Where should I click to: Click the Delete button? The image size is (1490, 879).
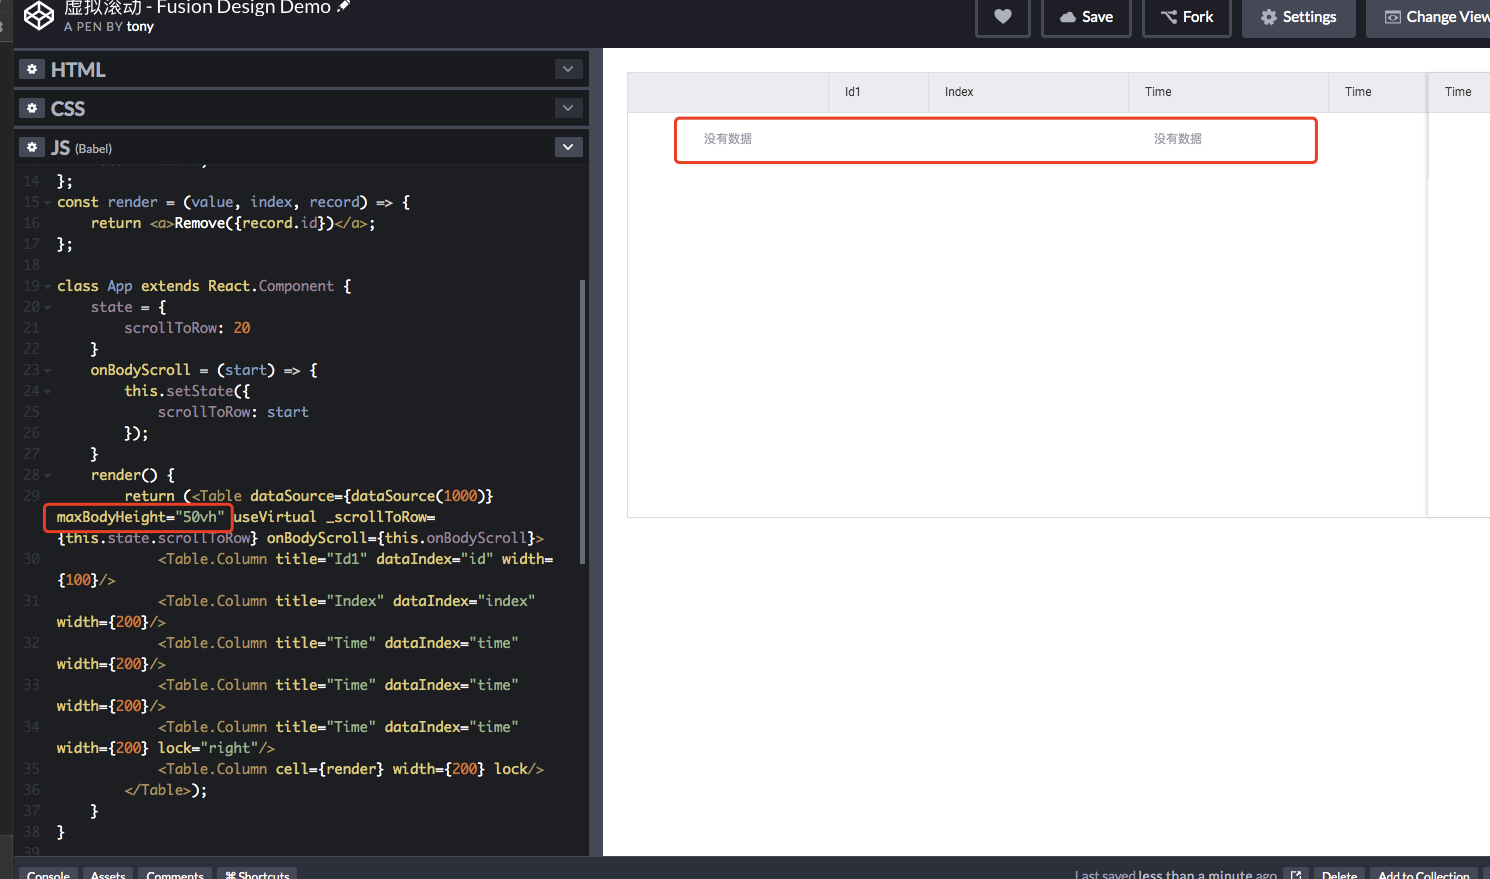click(1339, 873)
